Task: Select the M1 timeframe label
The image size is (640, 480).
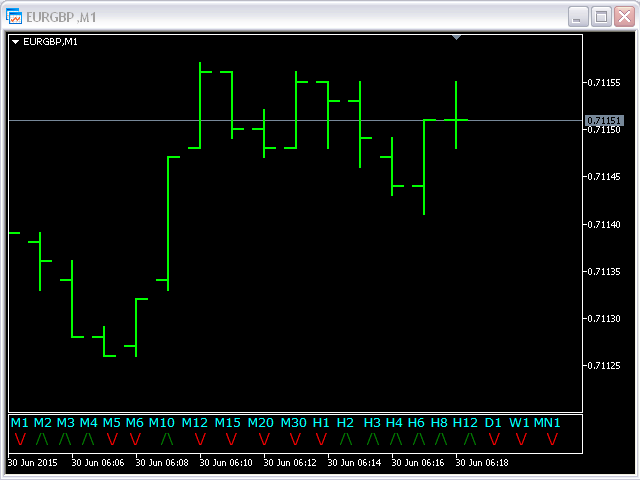Action: tap(19, 422)
